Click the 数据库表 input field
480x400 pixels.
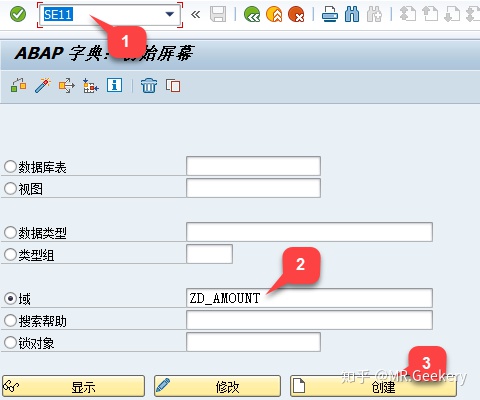pos(253,166)
